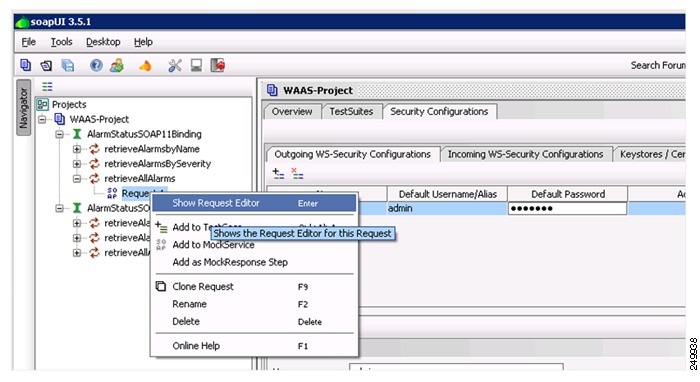Open the Tools menu

(x=62, y=42)
